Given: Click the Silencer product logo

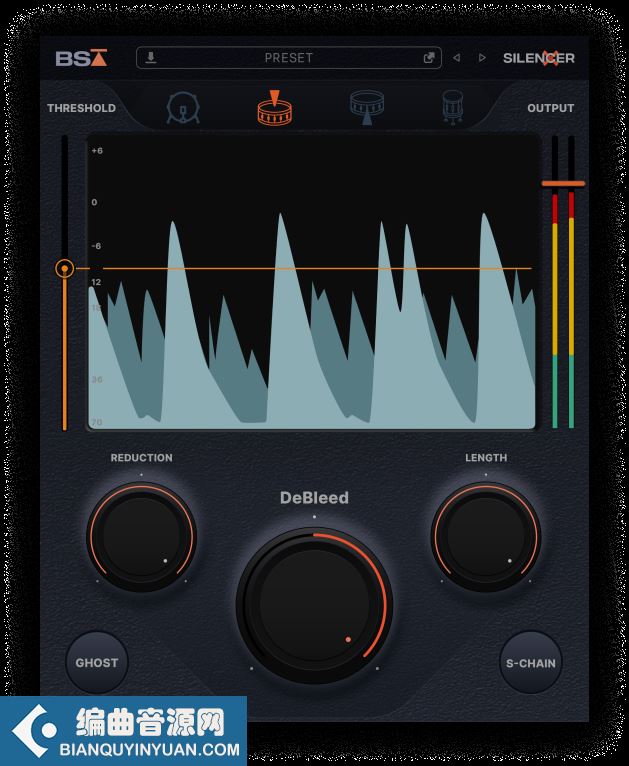Looking at the screenshot, I should pos(539,58).
